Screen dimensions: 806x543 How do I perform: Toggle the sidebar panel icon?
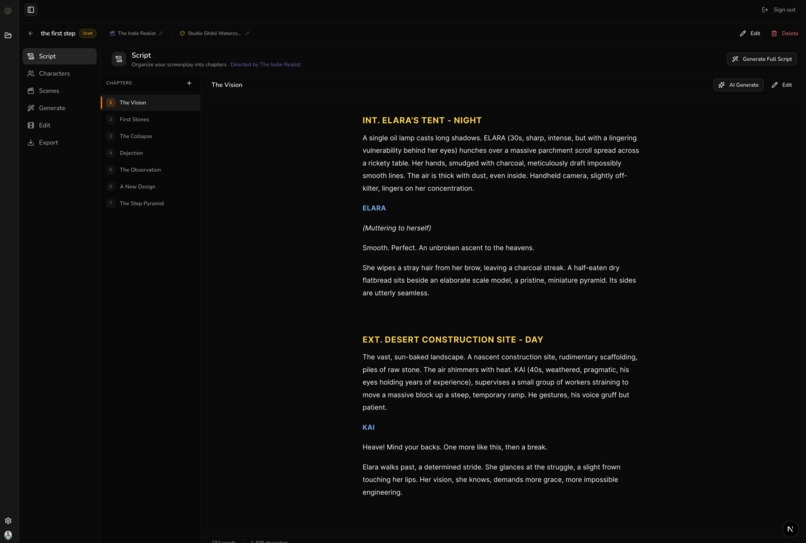pyautogui.click(x=31, y=10)
